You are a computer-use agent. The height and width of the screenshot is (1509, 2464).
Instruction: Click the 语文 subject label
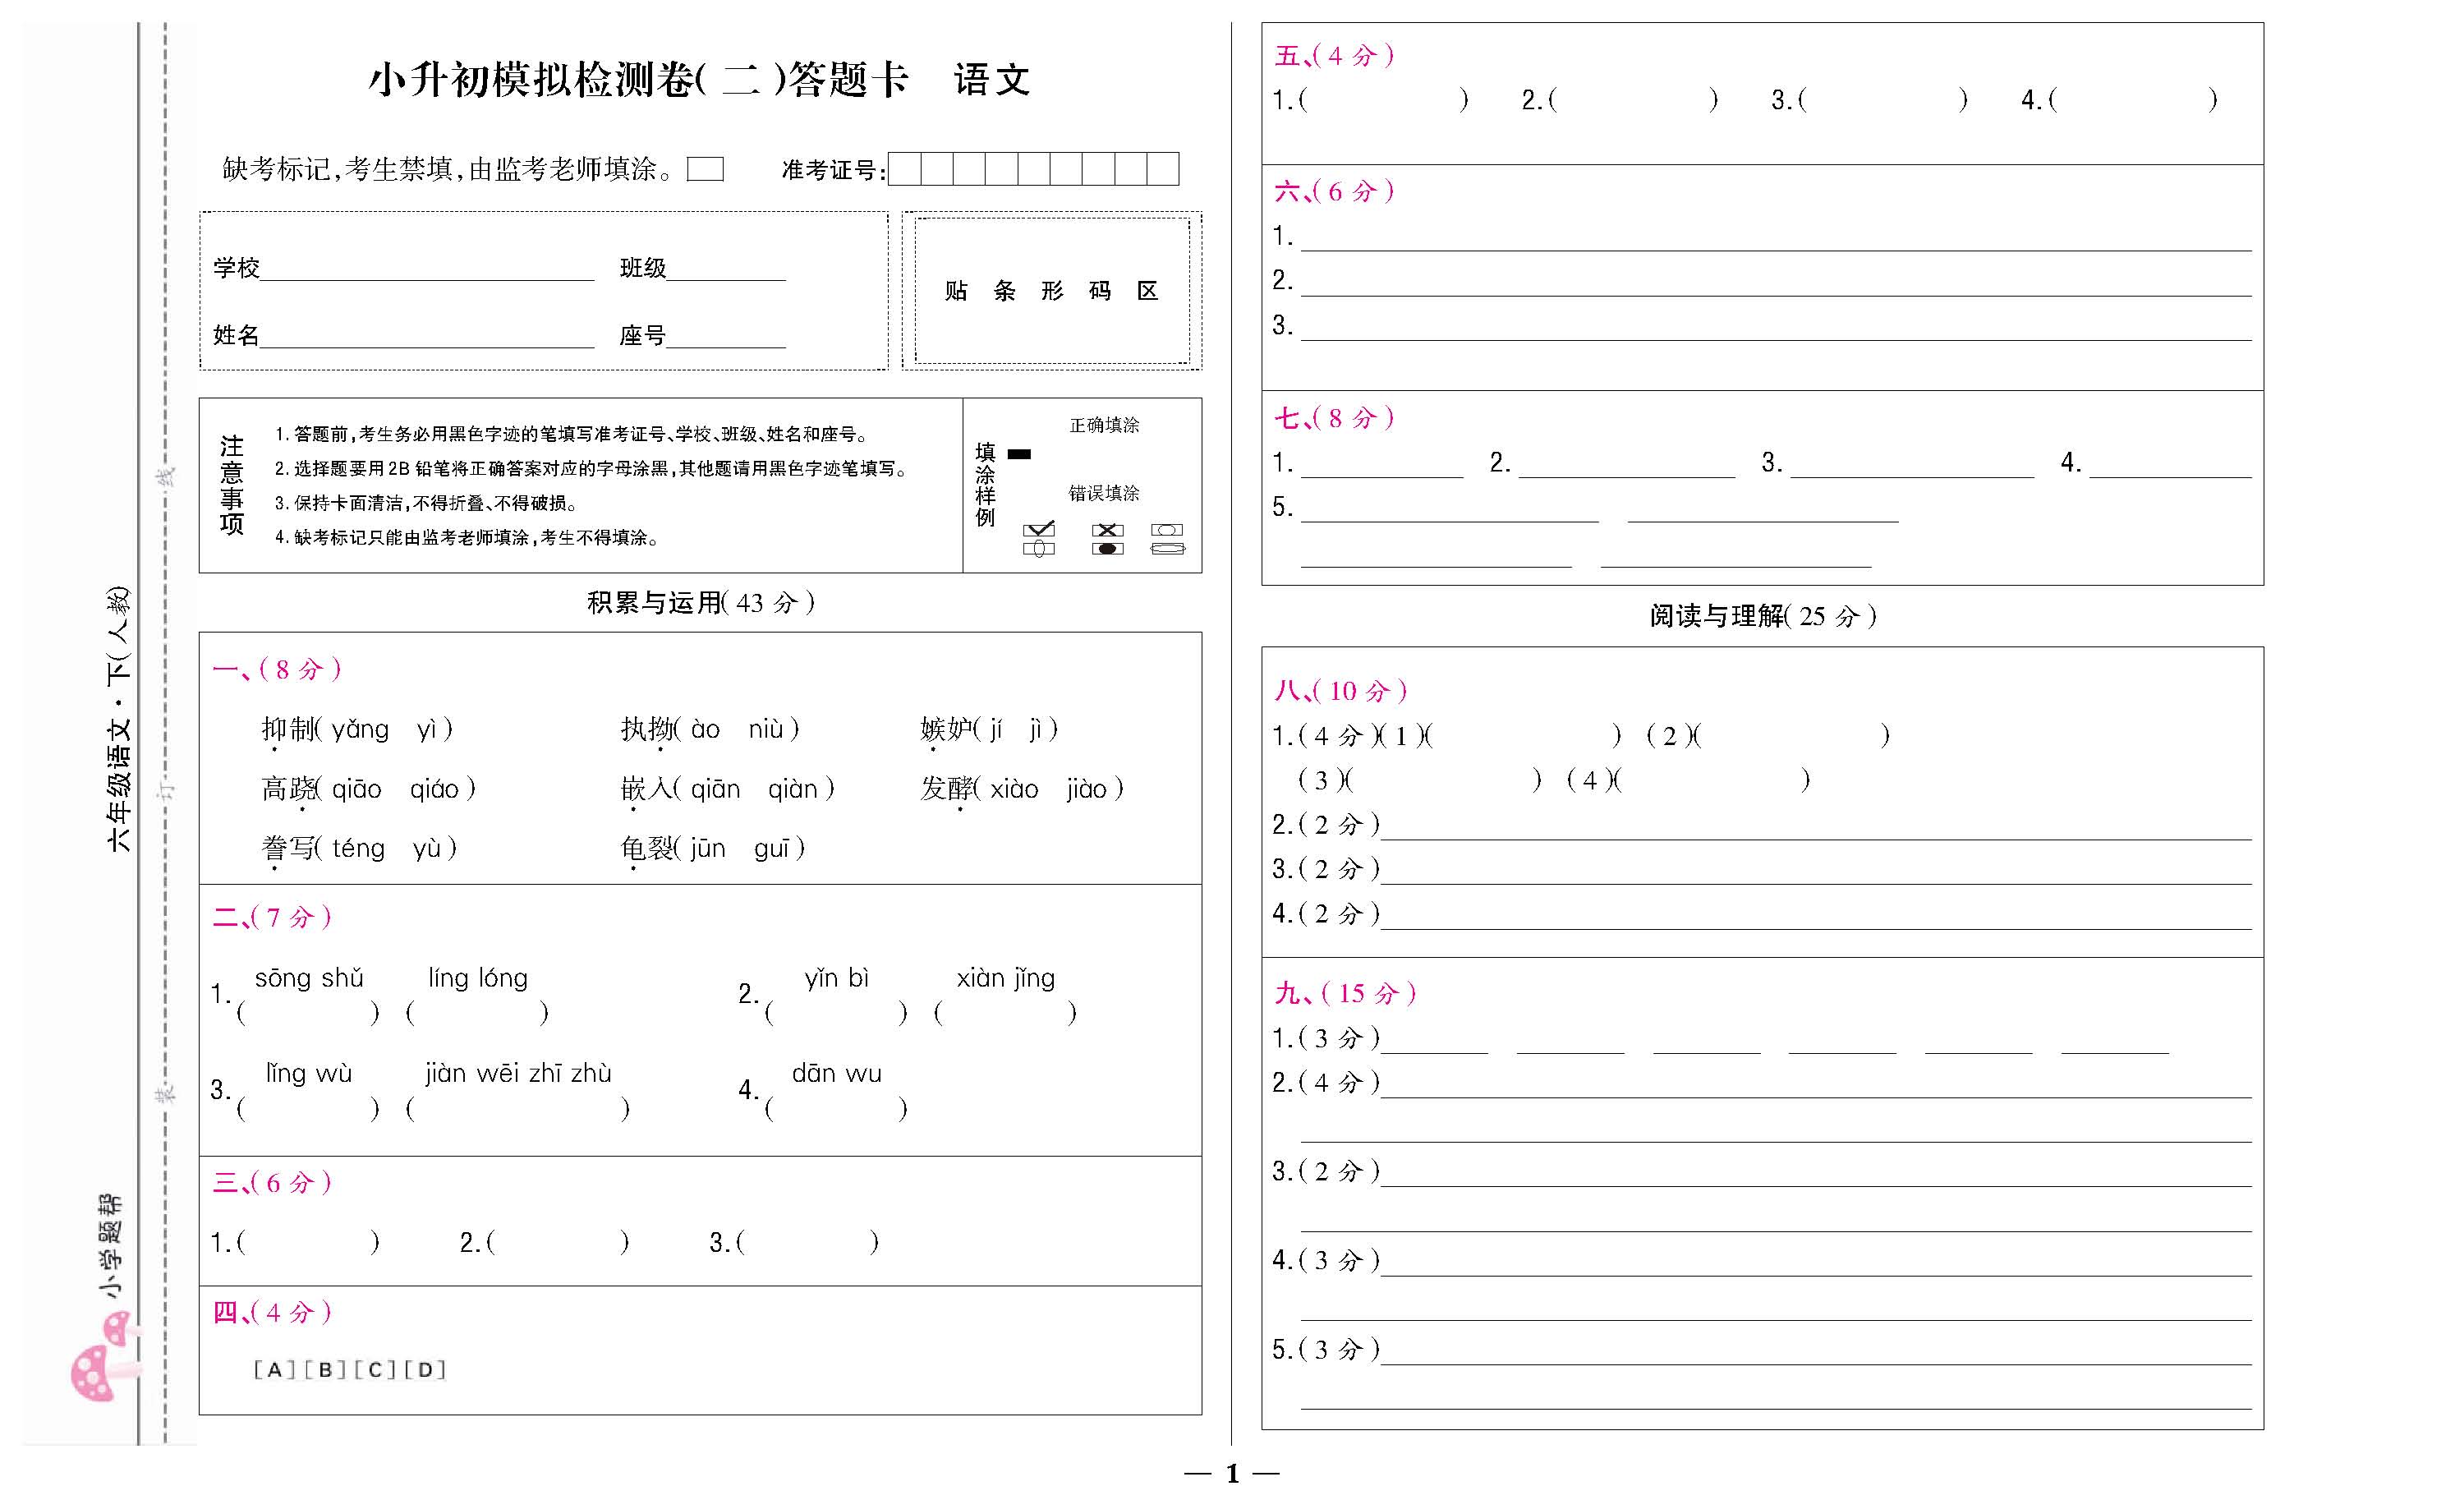(x=992, y=80)
